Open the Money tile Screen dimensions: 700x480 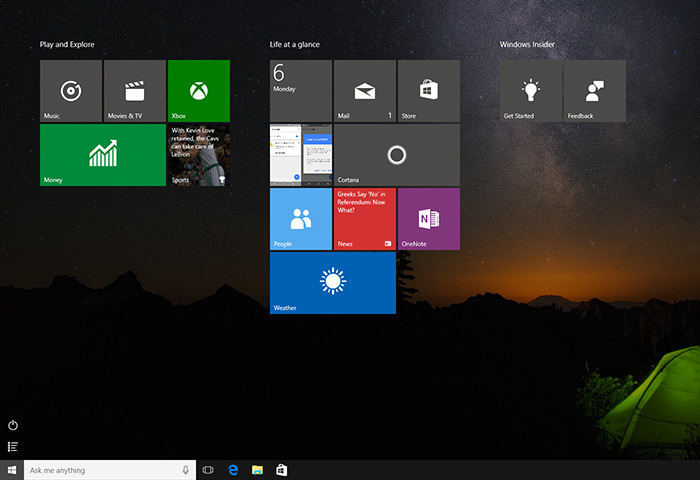(103, 155)
